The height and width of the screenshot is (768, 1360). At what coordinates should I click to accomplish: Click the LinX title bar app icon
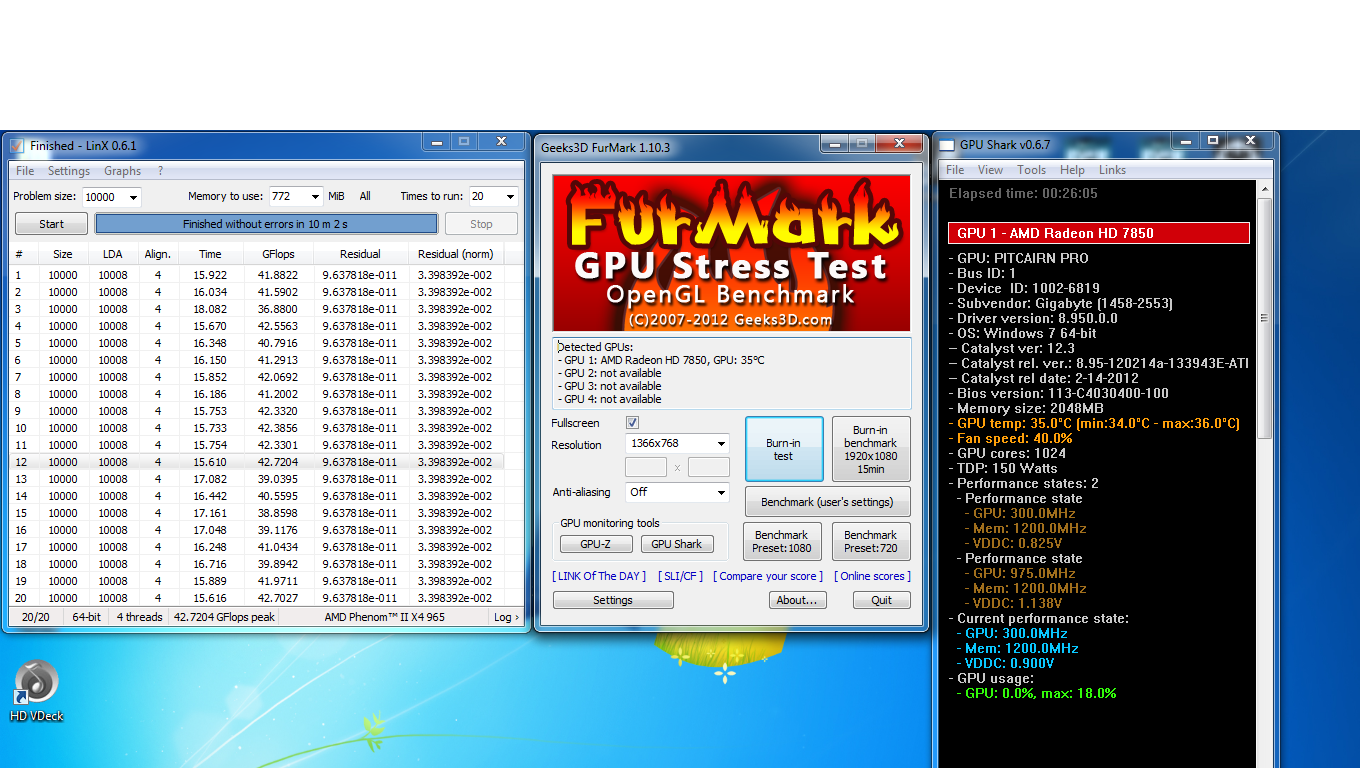point(17,146)
